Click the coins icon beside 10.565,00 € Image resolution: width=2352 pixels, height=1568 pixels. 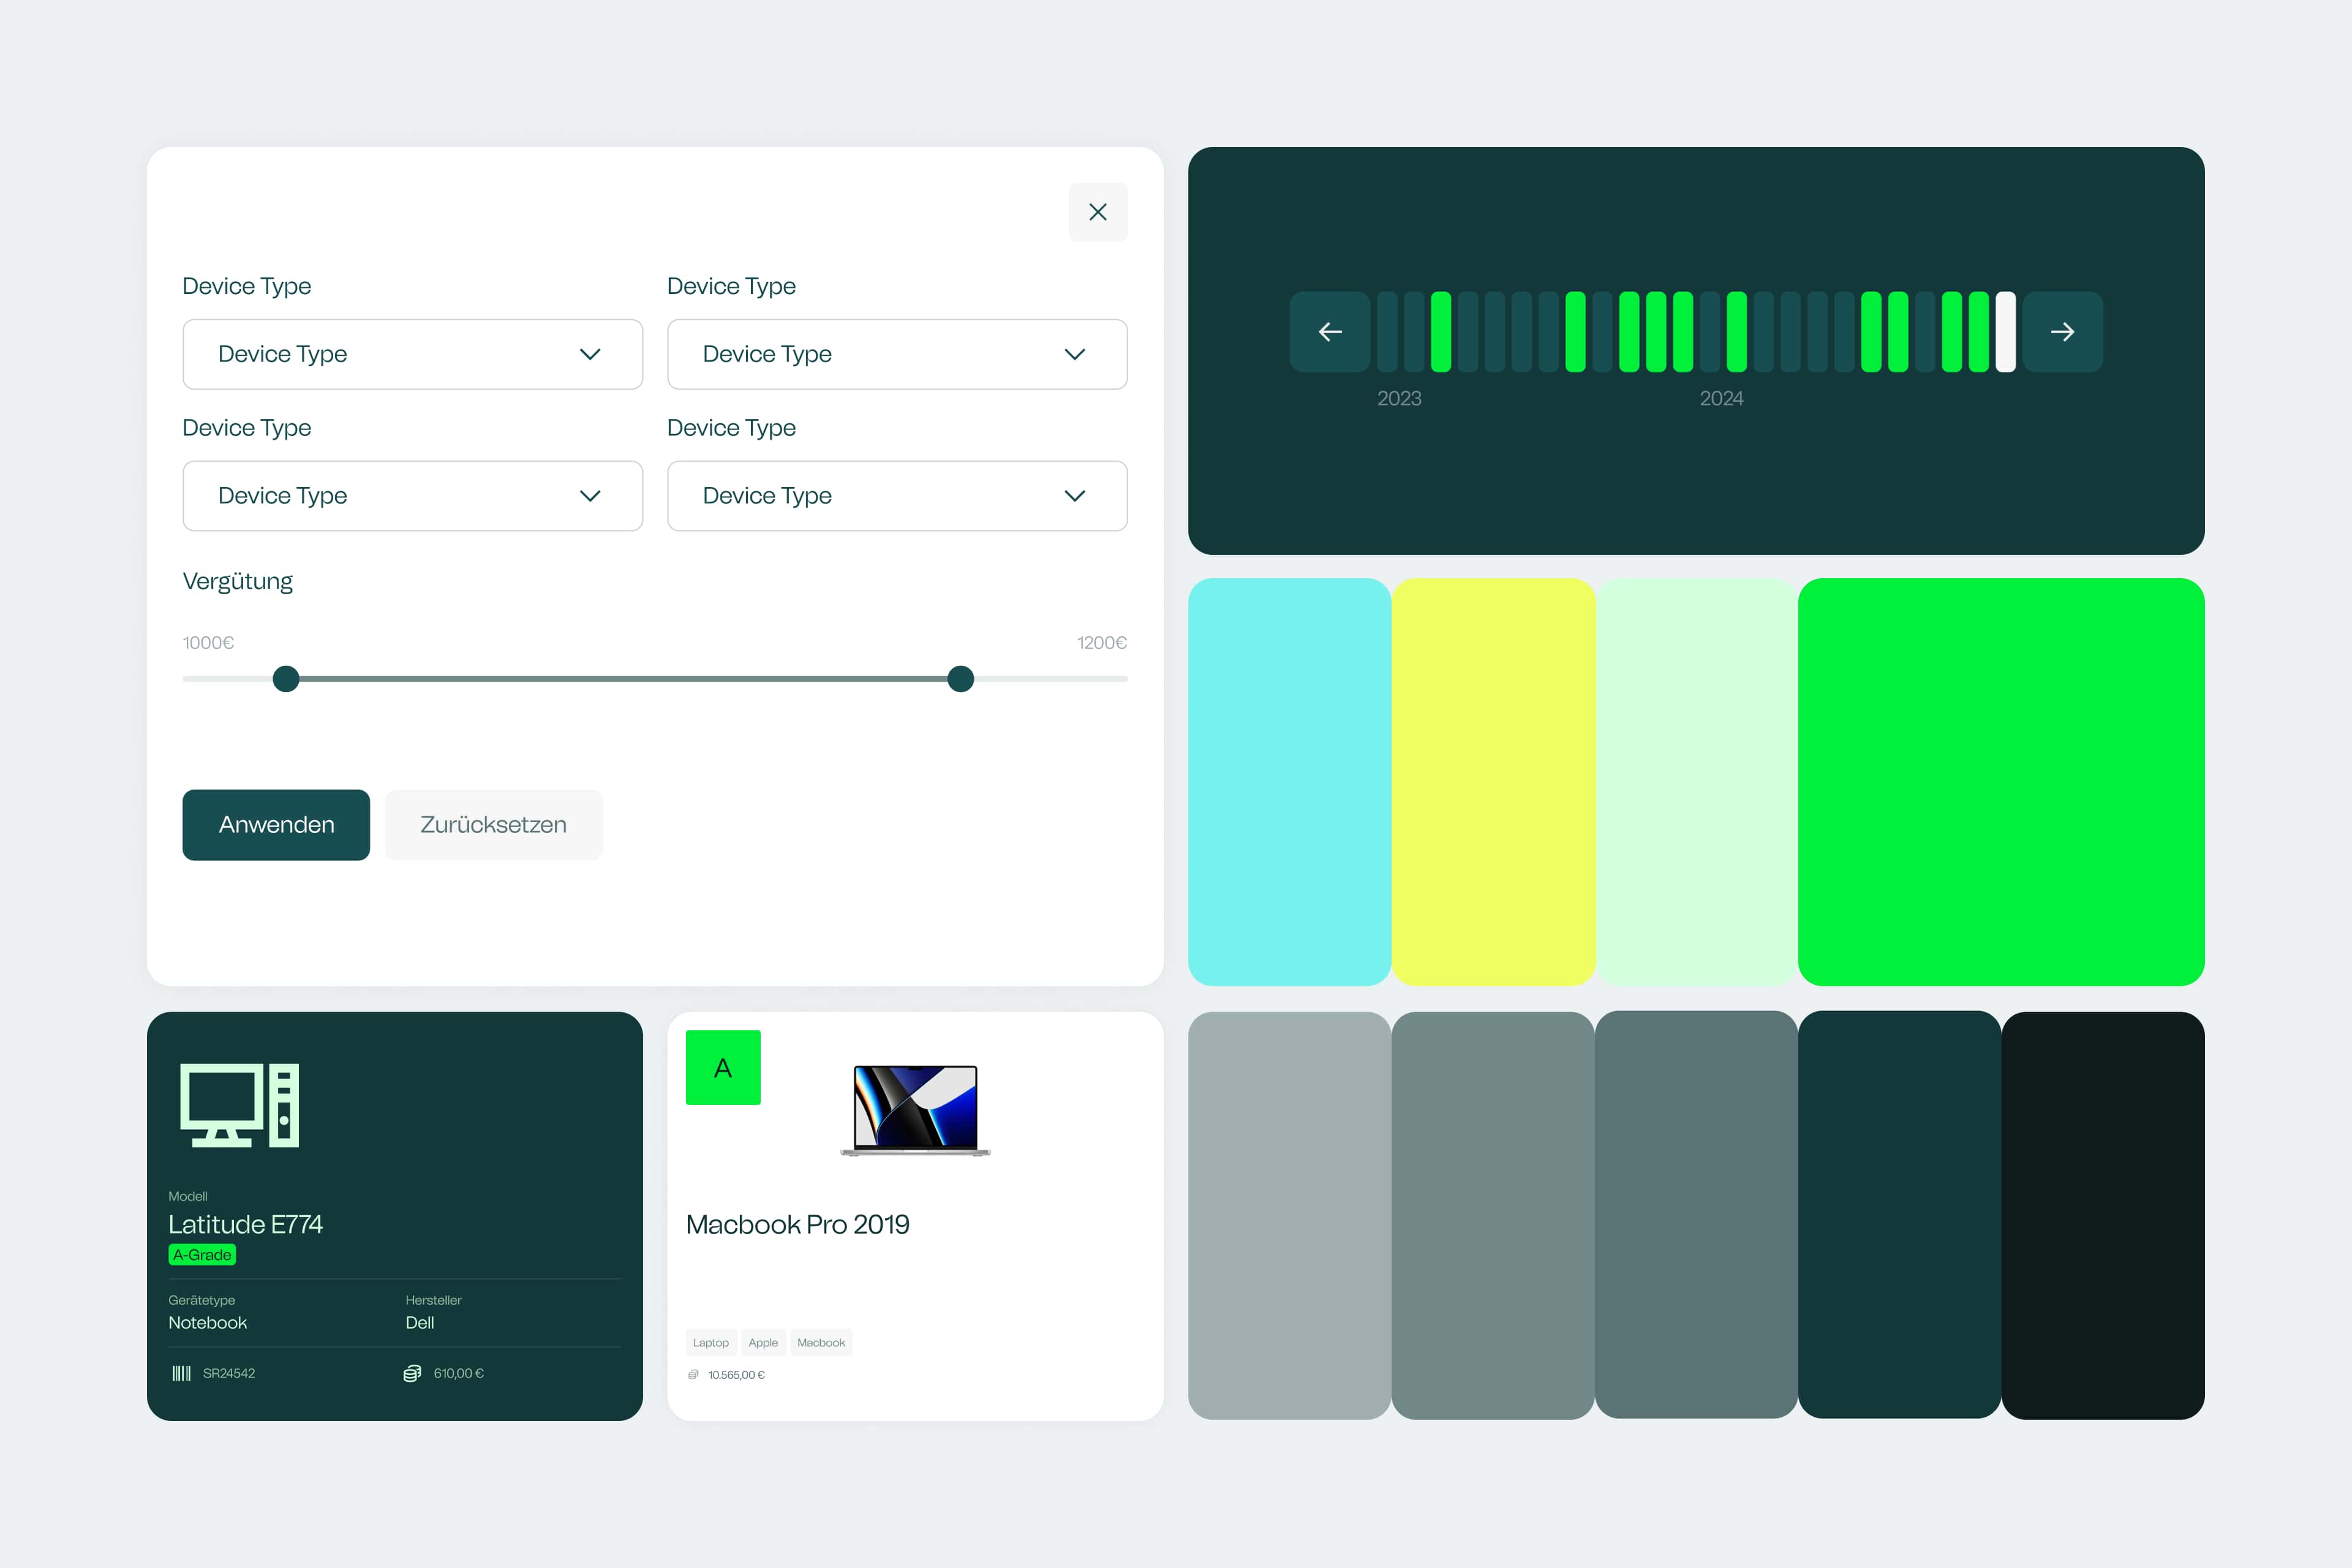(x=693, y=1375)
